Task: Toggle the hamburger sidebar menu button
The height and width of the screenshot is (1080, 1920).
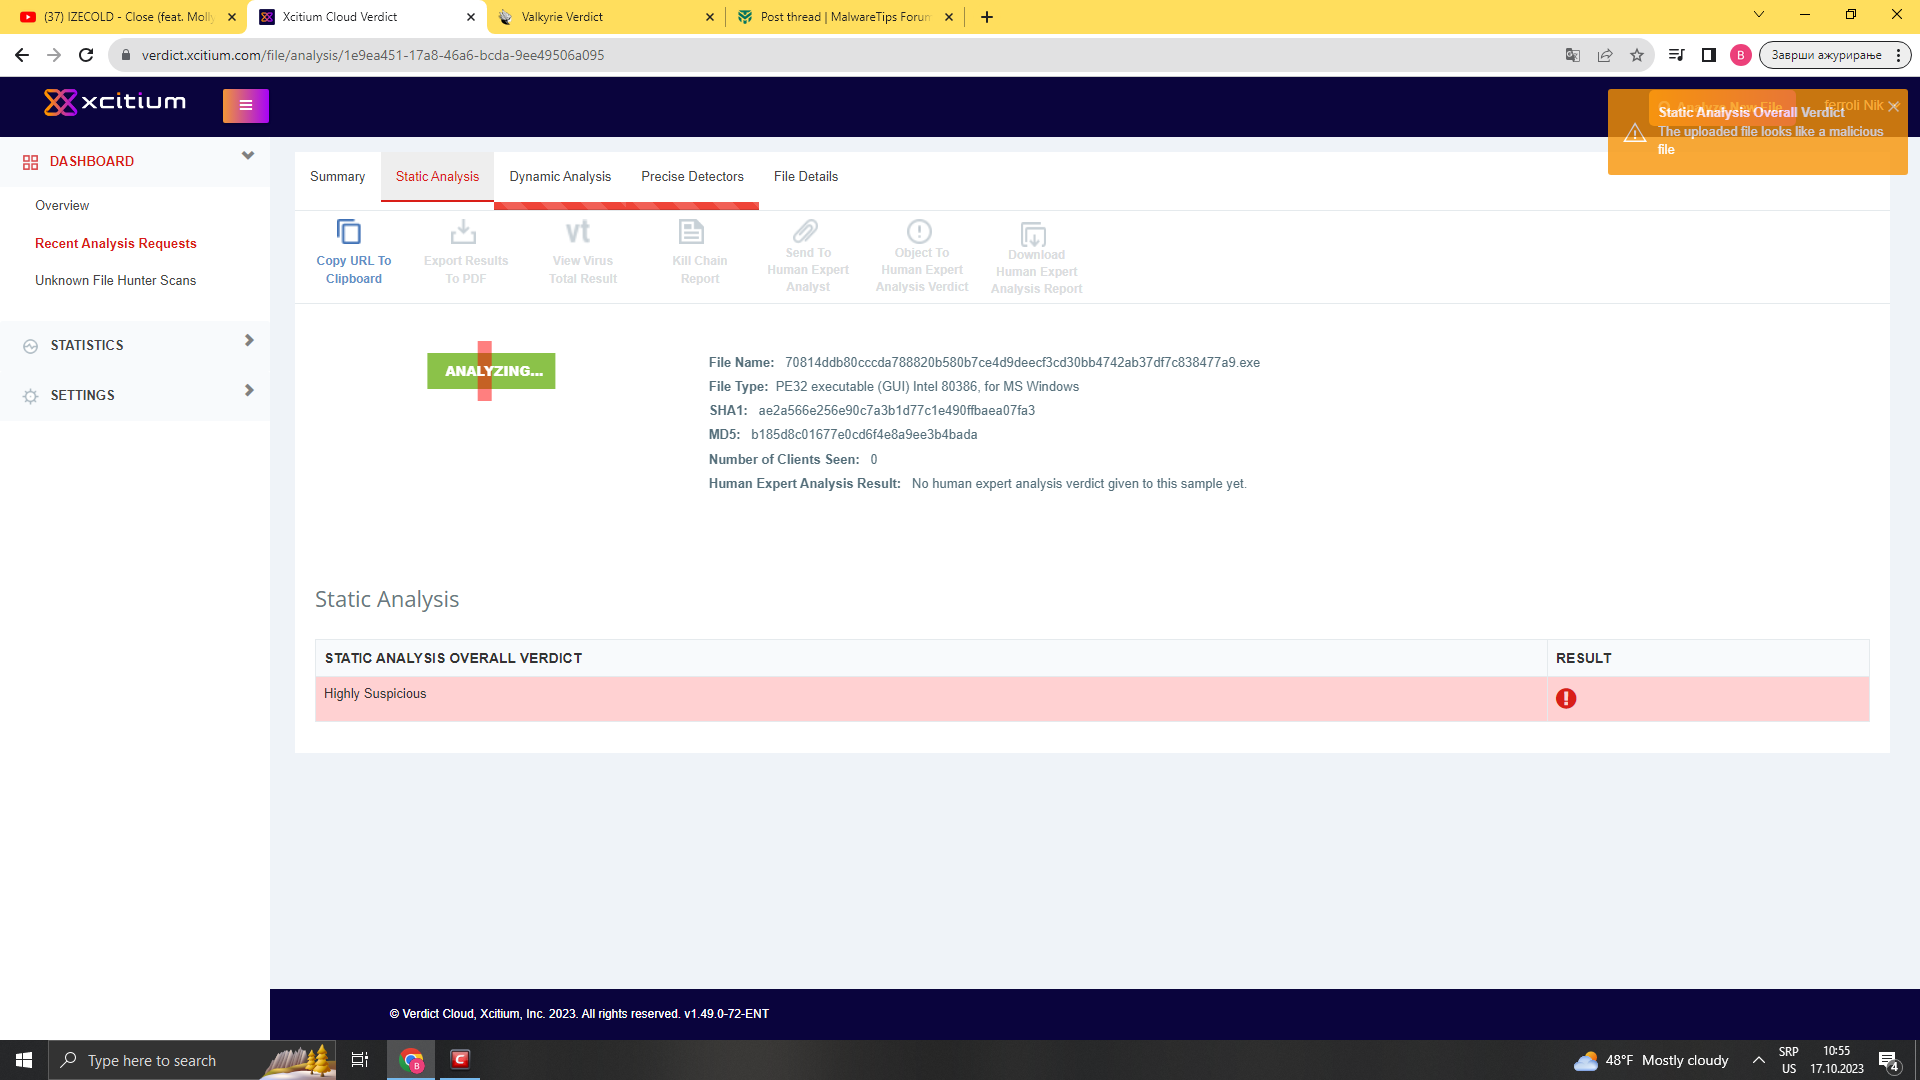Action: pyautogui.click(x=246, y=105)
